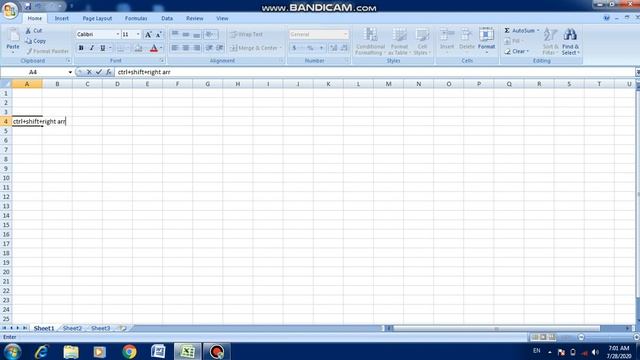The width and height of the screenshot is (640, 360).
Task: Open the Page Layout ribbon tab
Action: (97, 18)
